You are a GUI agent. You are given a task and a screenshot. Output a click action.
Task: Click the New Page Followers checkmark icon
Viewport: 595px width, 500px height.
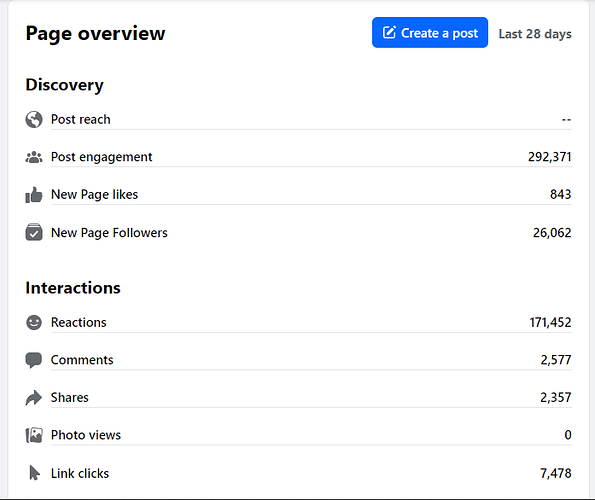(34, 232)
